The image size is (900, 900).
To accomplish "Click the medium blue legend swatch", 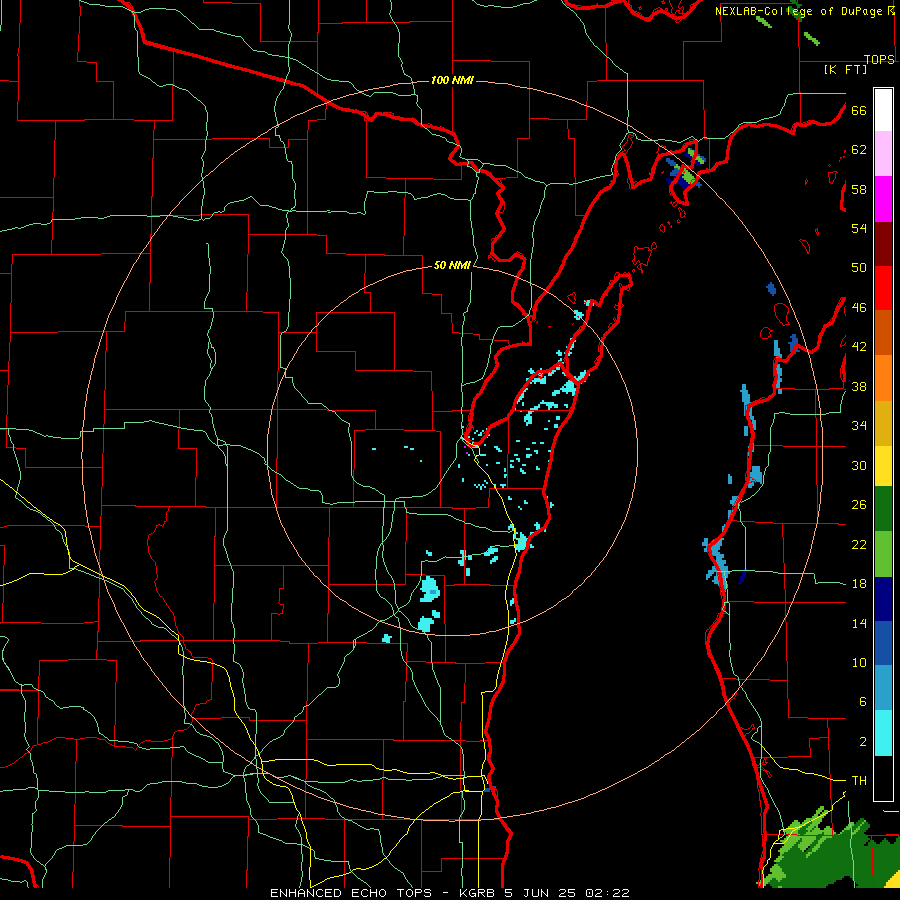I will click(x=883, y=643).
